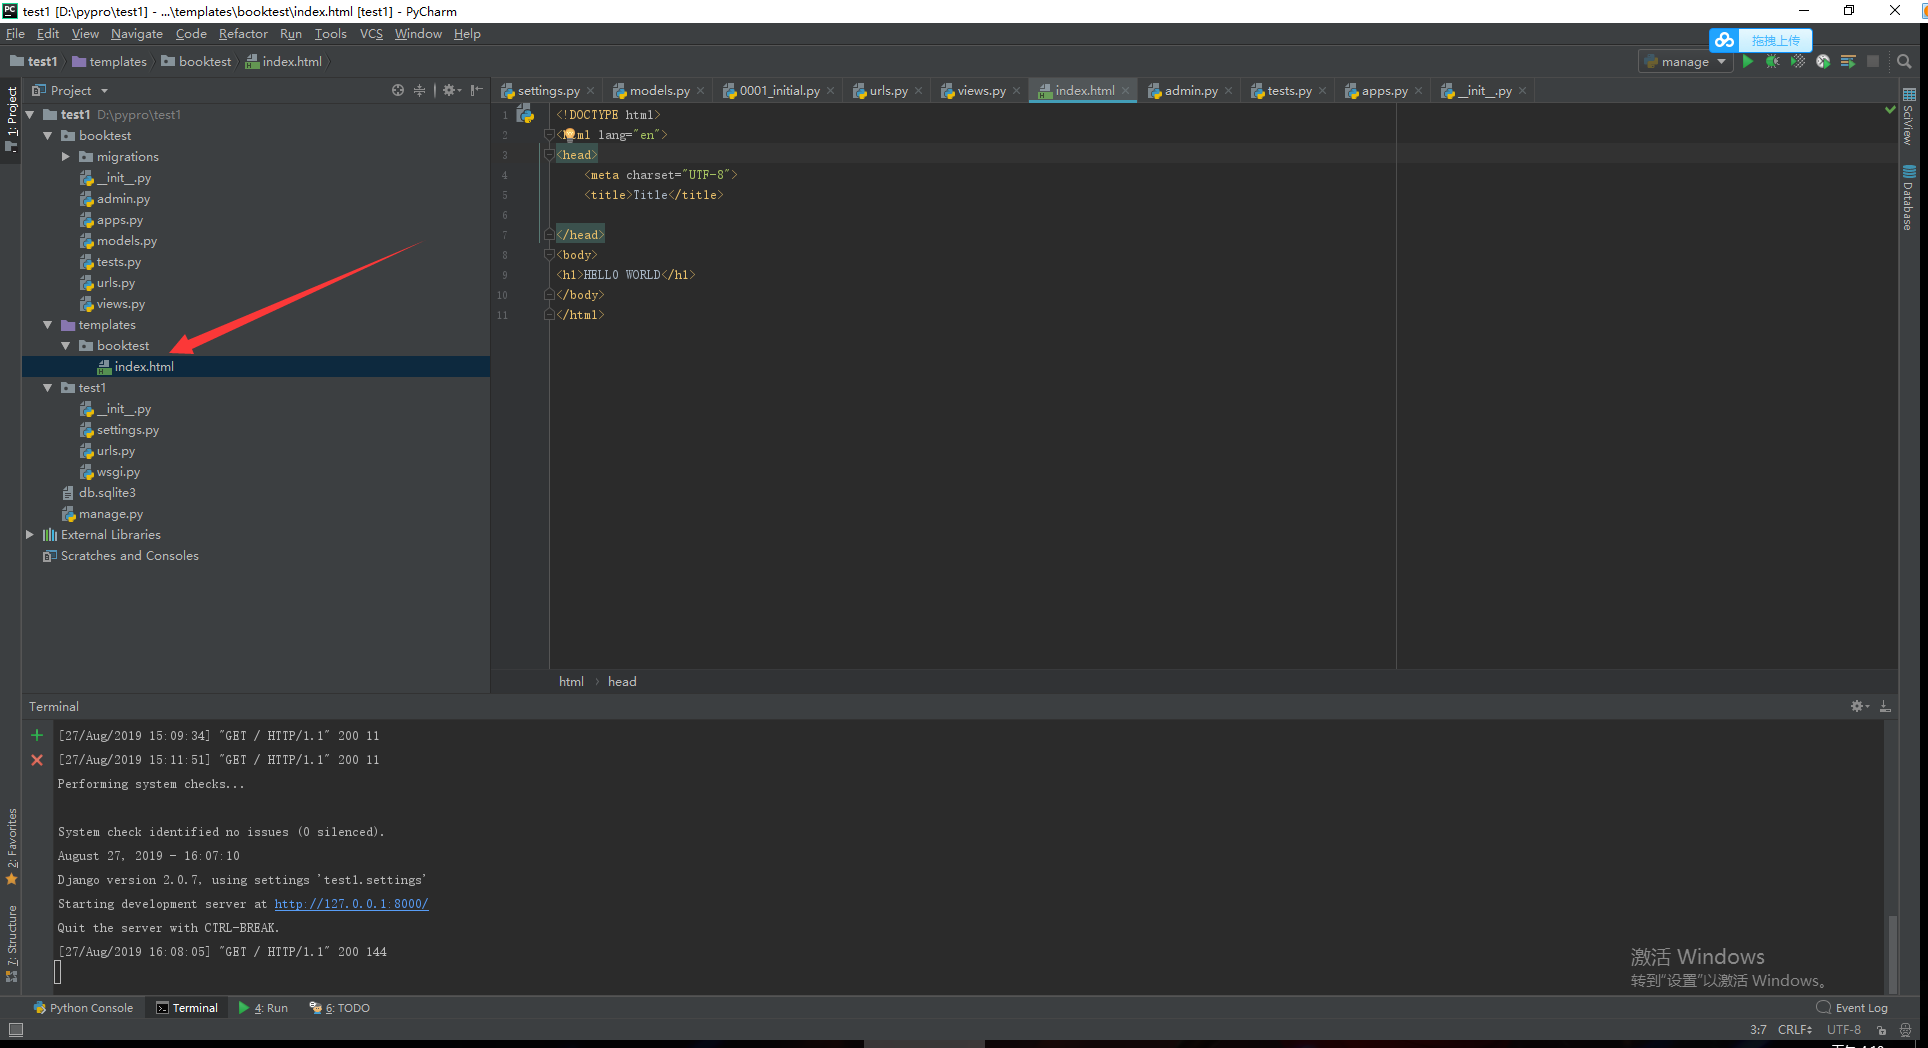The image size is (1928, 1048).
Task: Open the Python Console tab
Action: 83,1008
